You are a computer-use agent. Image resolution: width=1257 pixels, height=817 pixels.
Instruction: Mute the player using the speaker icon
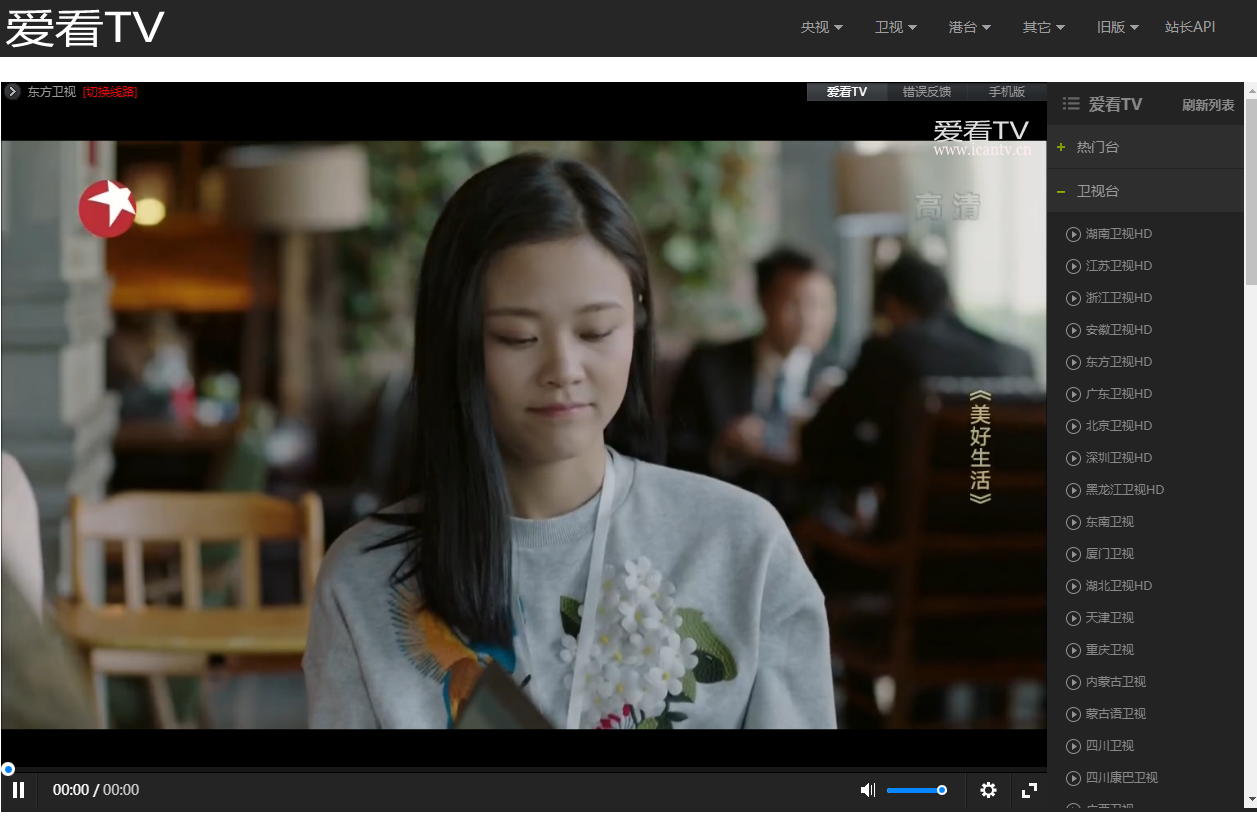867,790
